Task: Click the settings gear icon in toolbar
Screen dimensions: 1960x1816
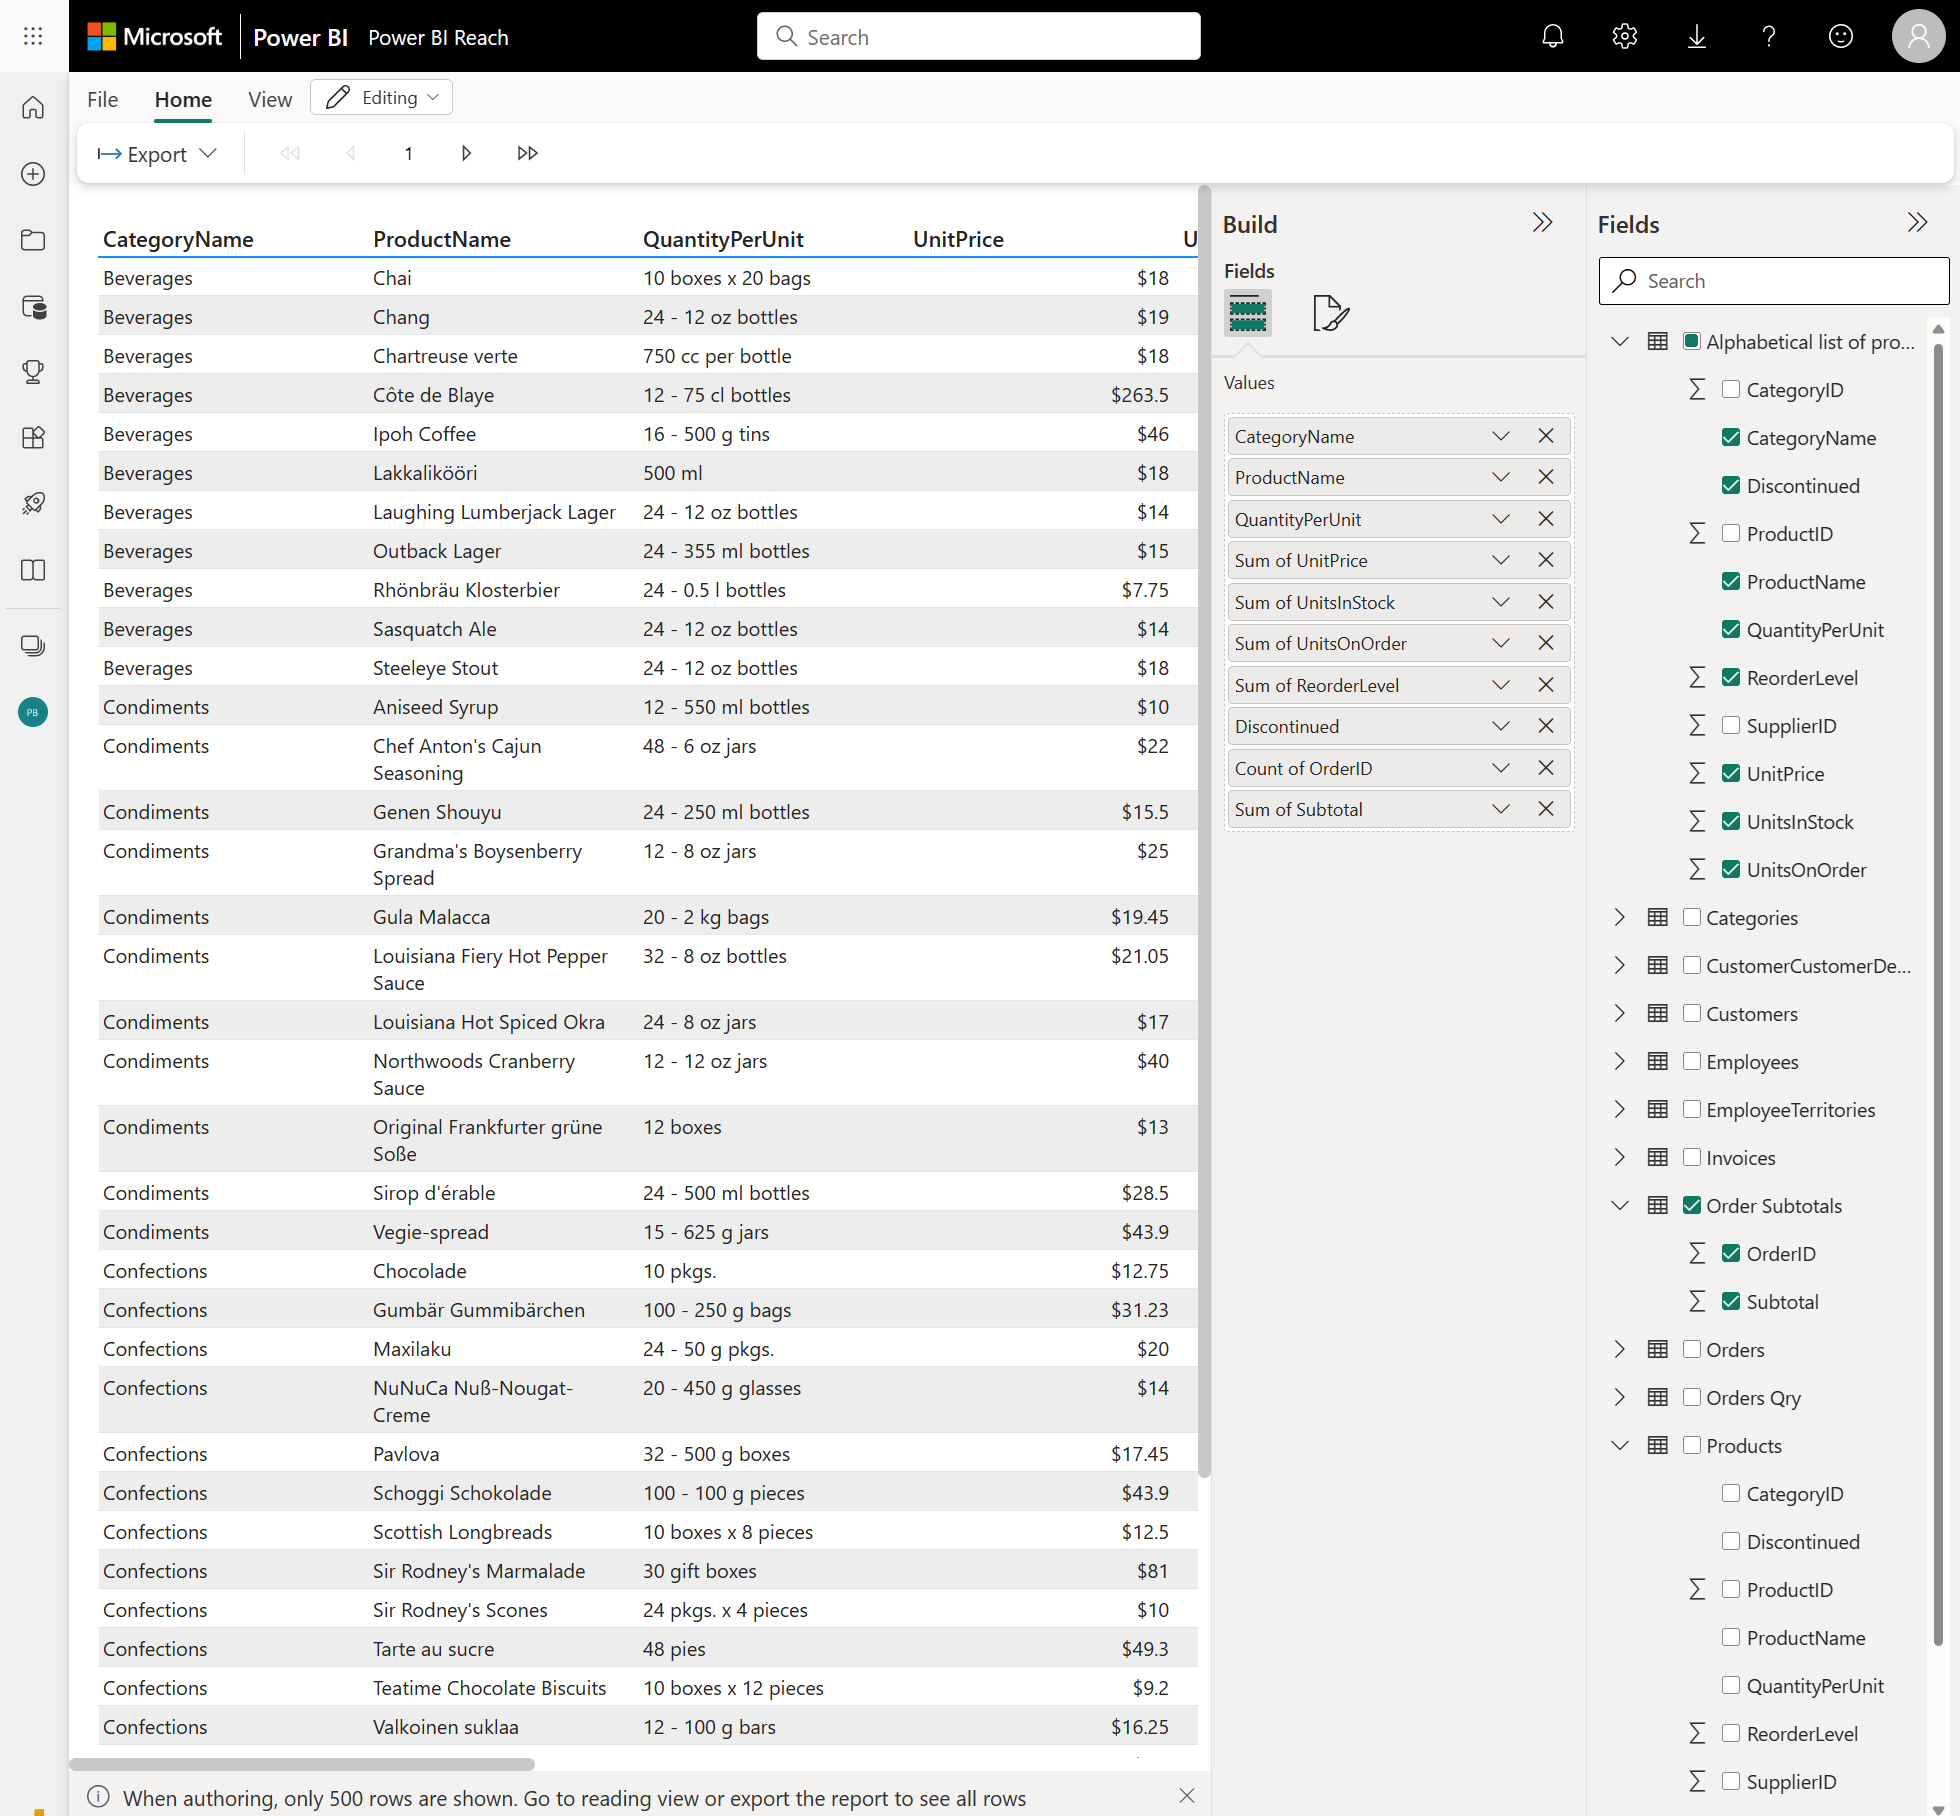Action: (1625, 36)
